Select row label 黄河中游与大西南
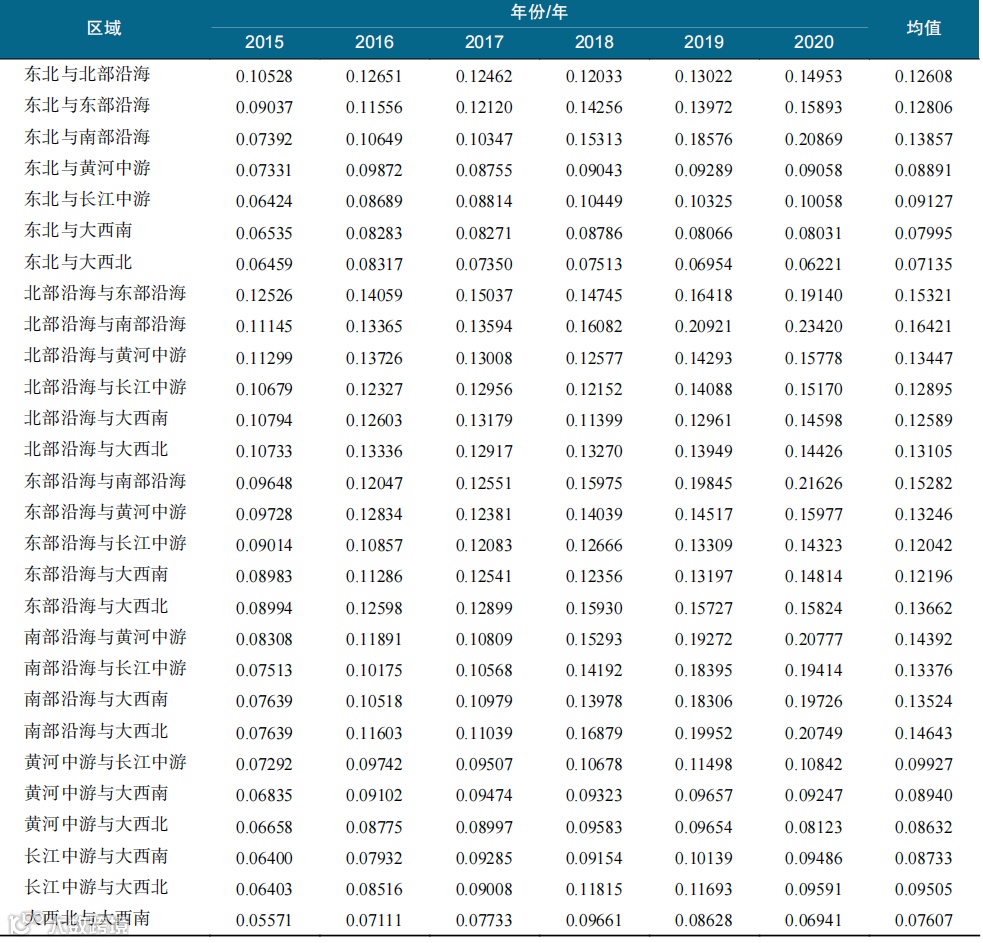 [x=97, y=793]
